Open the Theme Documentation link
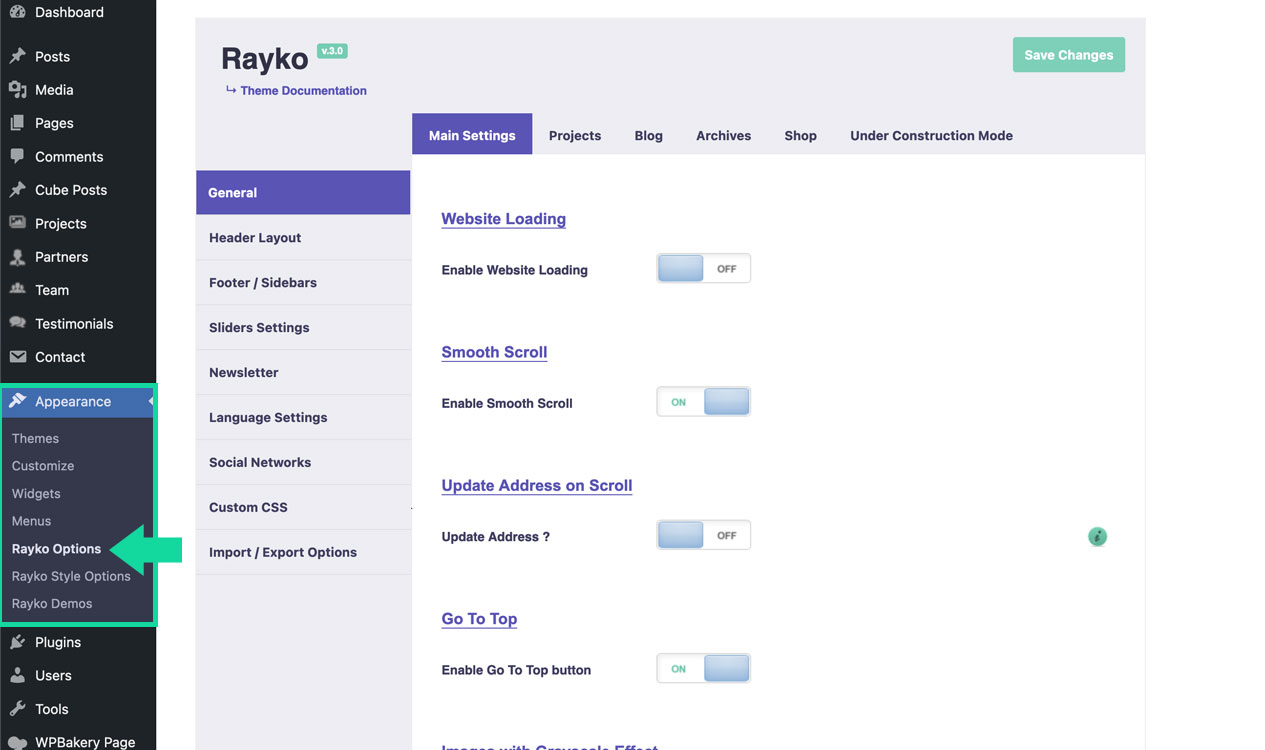The width and height of the screenshot is (1265, 750). pyautogui.click(x=303, y=90)
